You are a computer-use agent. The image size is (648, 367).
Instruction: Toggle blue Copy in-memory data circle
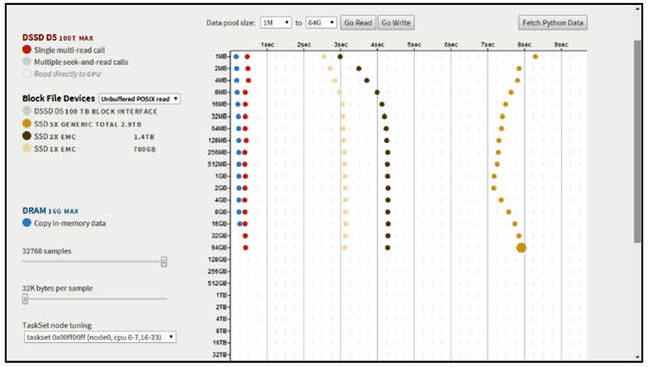[x=27, y=223]
